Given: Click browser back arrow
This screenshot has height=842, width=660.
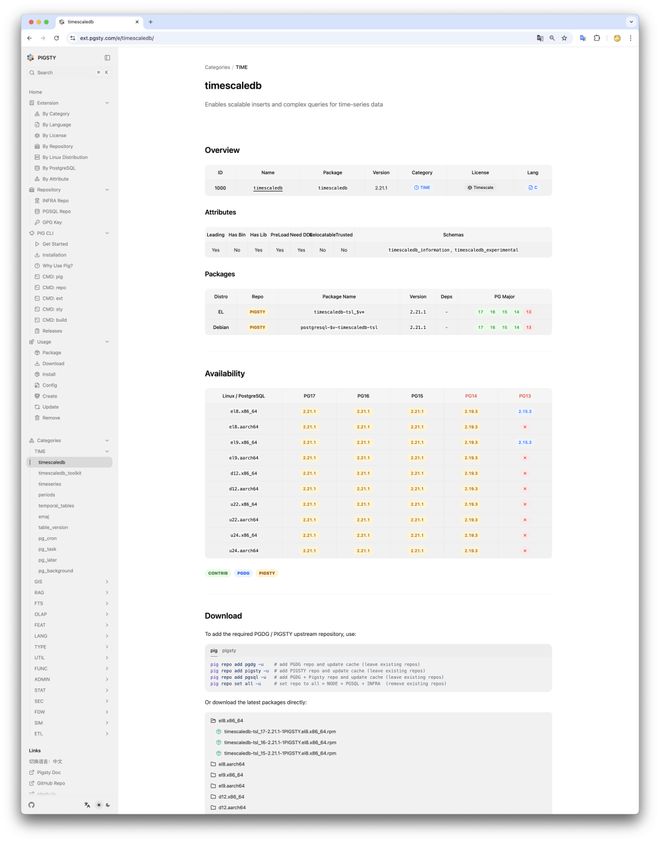Looking at the screenshot, I should pos(30,38).
